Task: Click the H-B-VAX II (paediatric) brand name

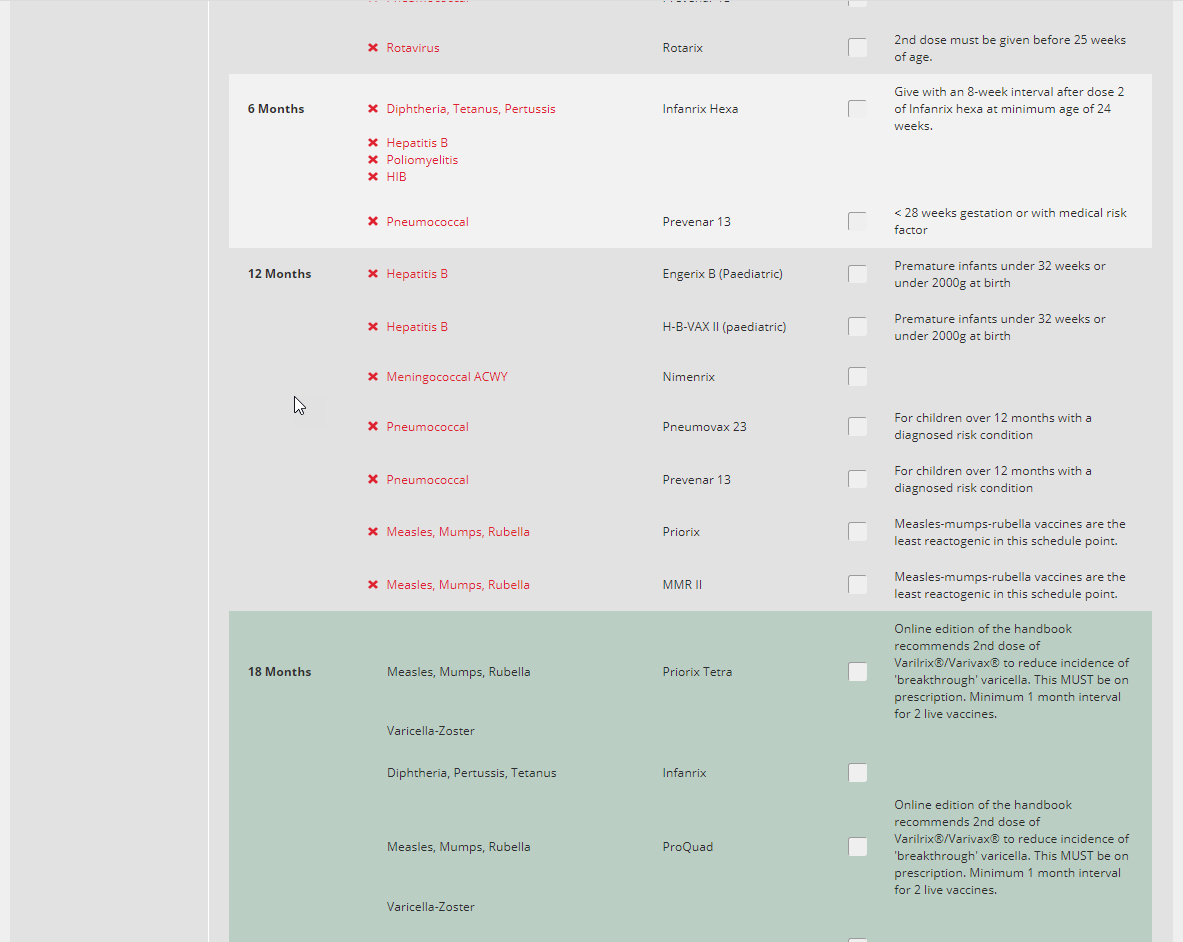Action: tap(724, 327)
